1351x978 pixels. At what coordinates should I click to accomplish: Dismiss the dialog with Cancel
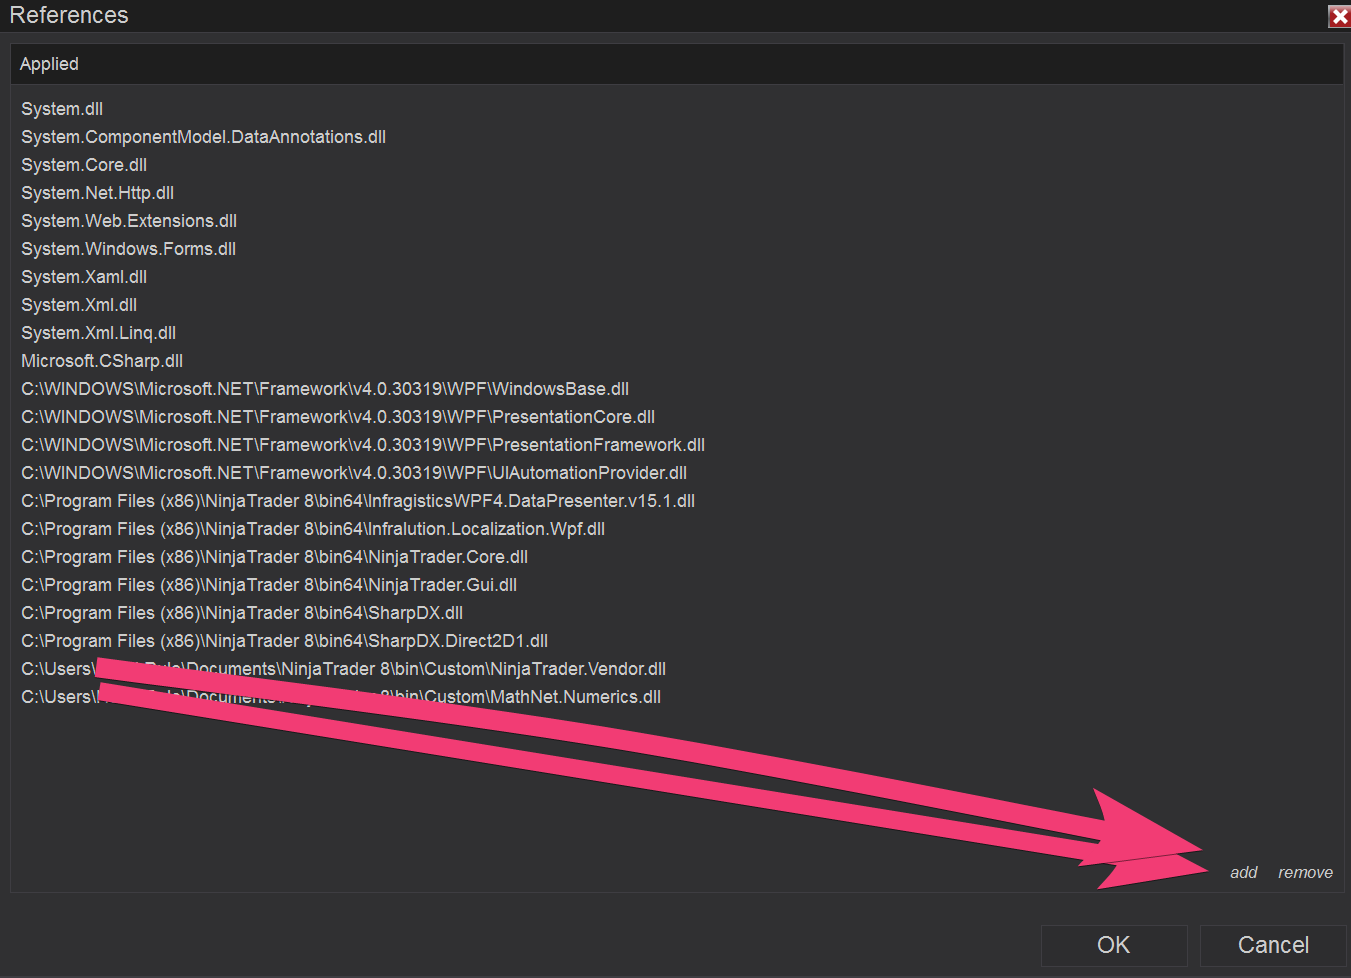(1273, 945)
